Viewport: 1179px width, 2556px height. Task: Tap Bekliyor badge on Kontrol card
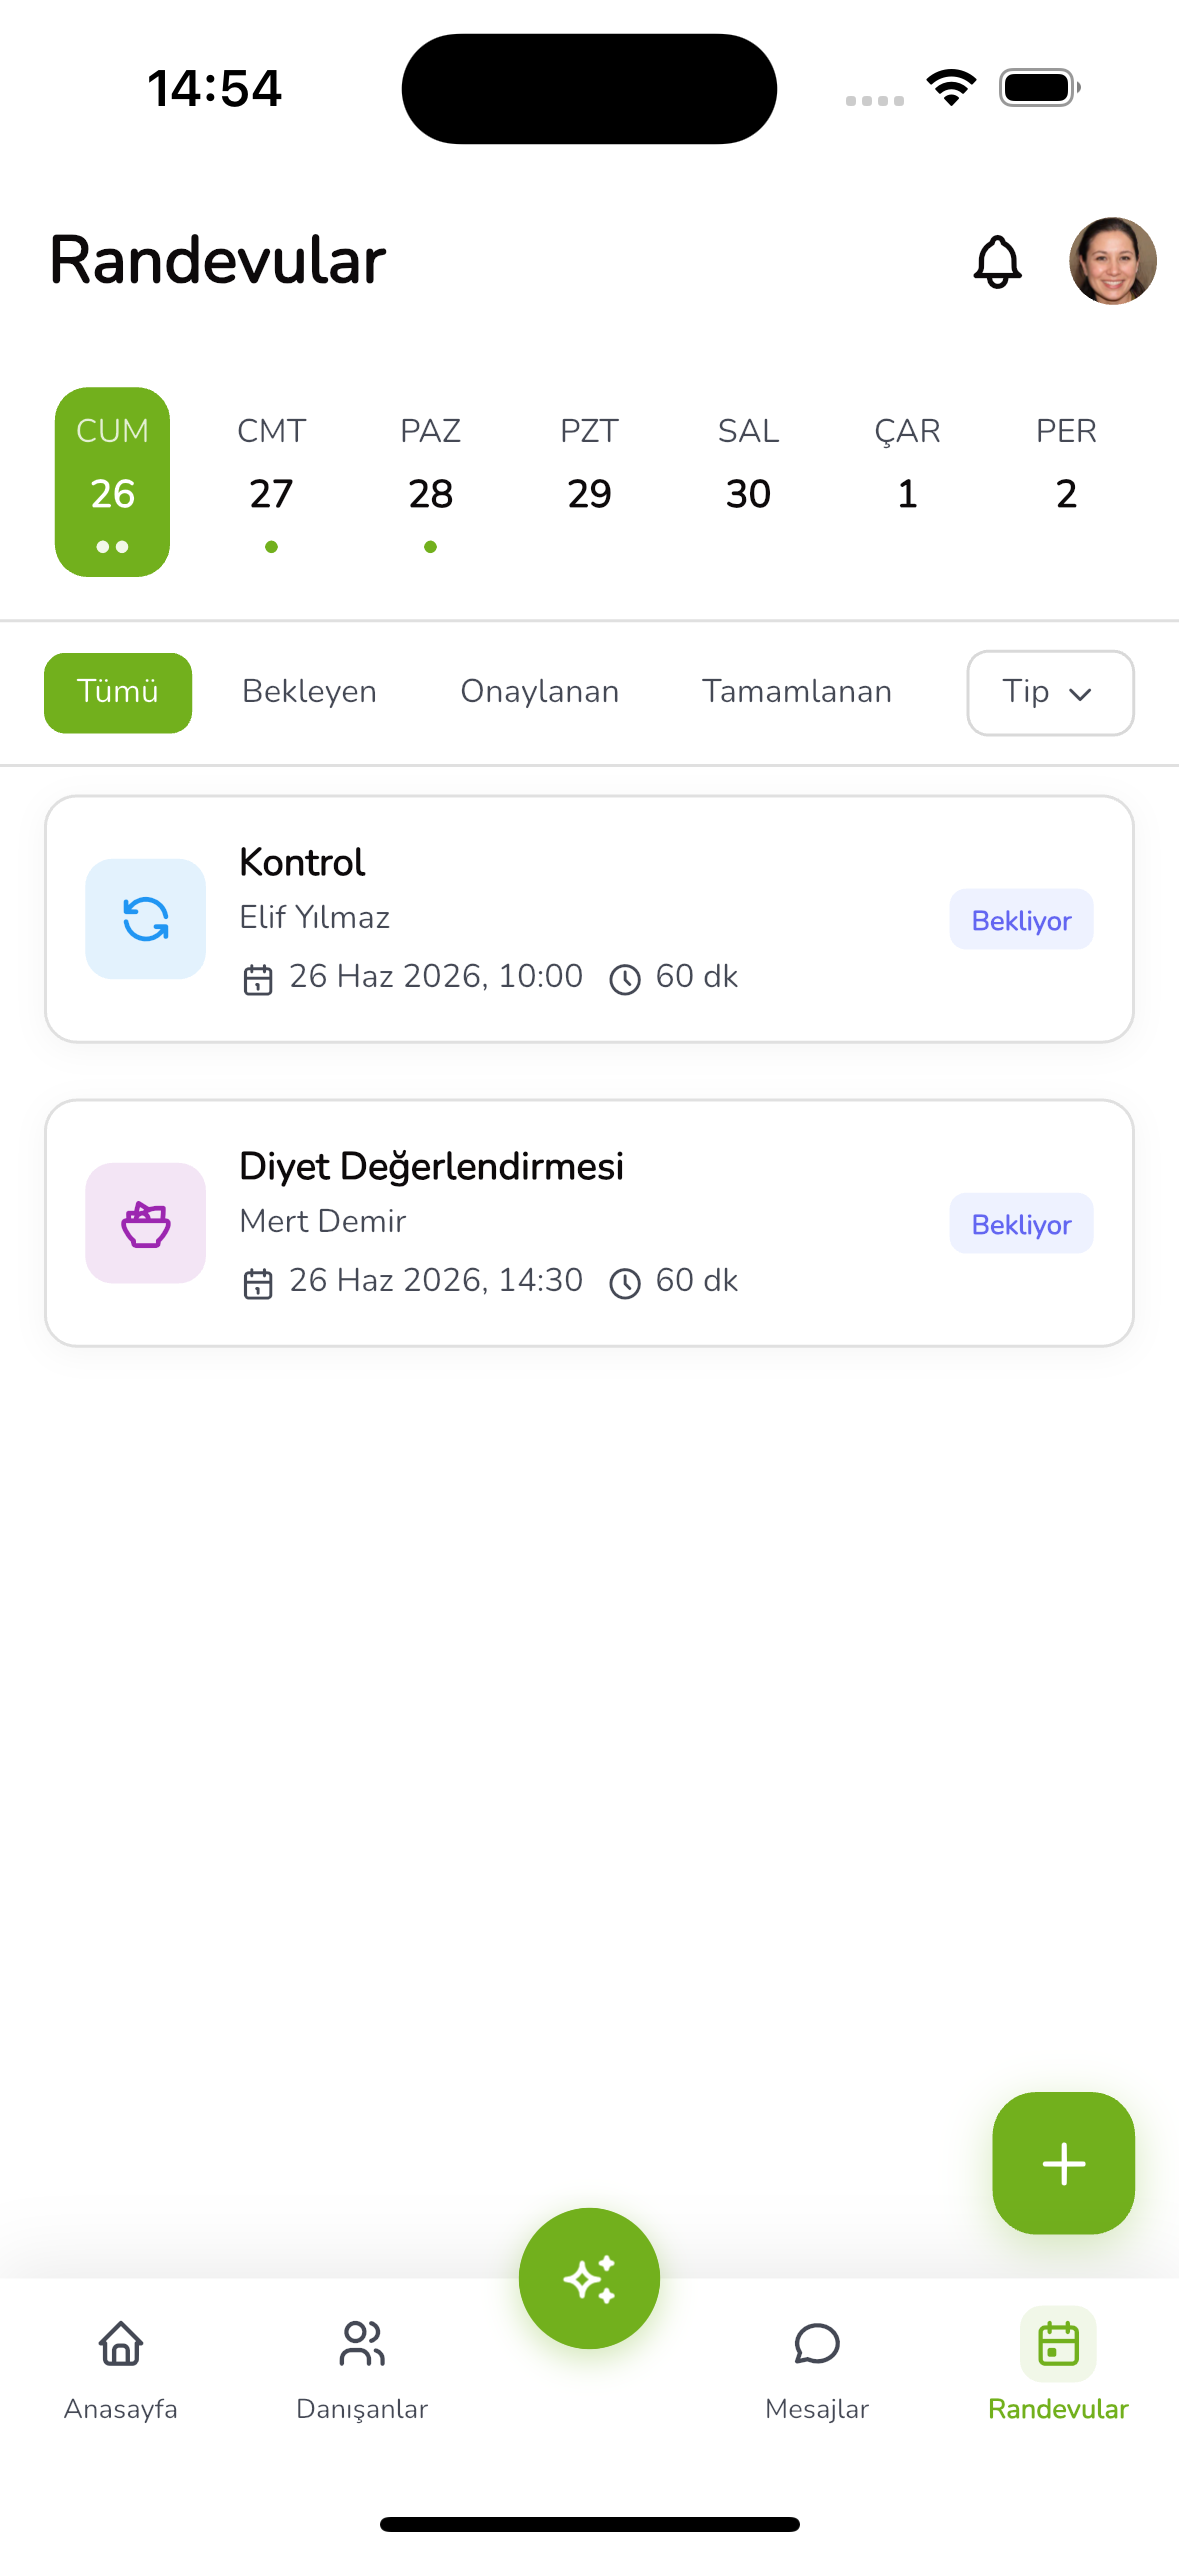(x=1021, y=919)
